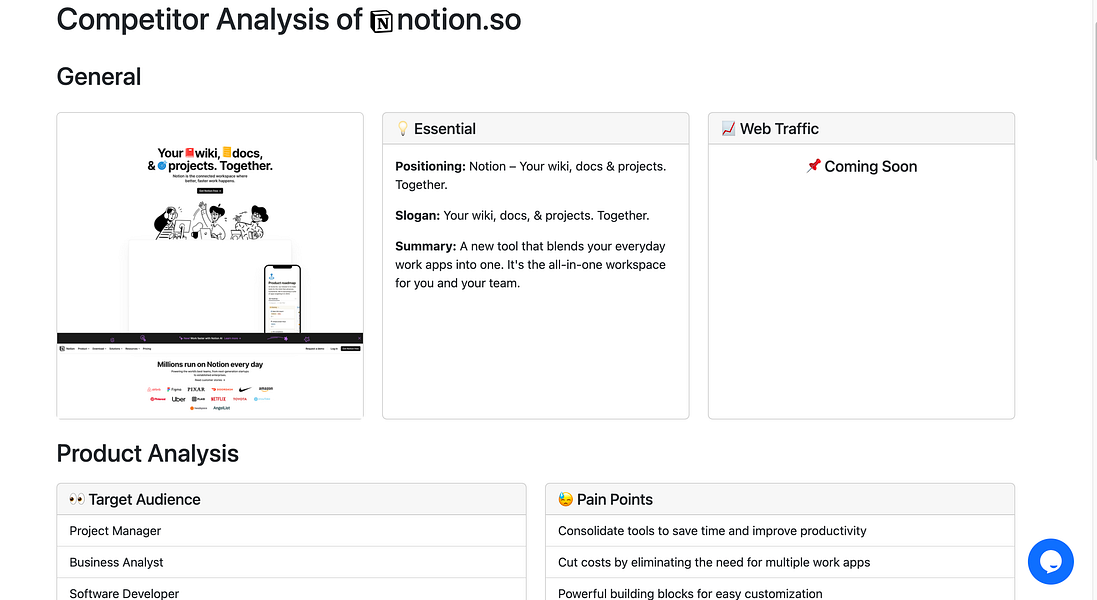Open the Notion homepage screenshot thumbnail
This screenshot has height=600, width=1097.
tap(210, 266)
